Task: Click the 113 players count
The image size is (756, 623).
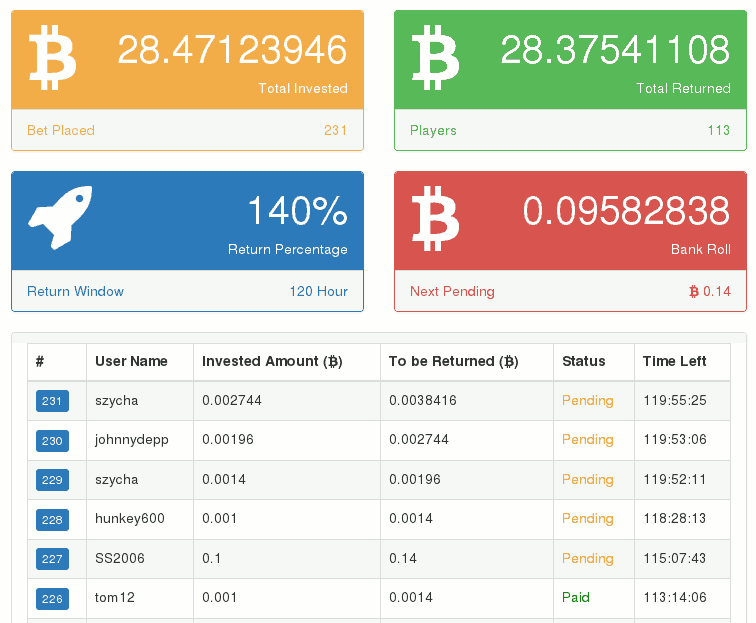Action: (718, 130)
